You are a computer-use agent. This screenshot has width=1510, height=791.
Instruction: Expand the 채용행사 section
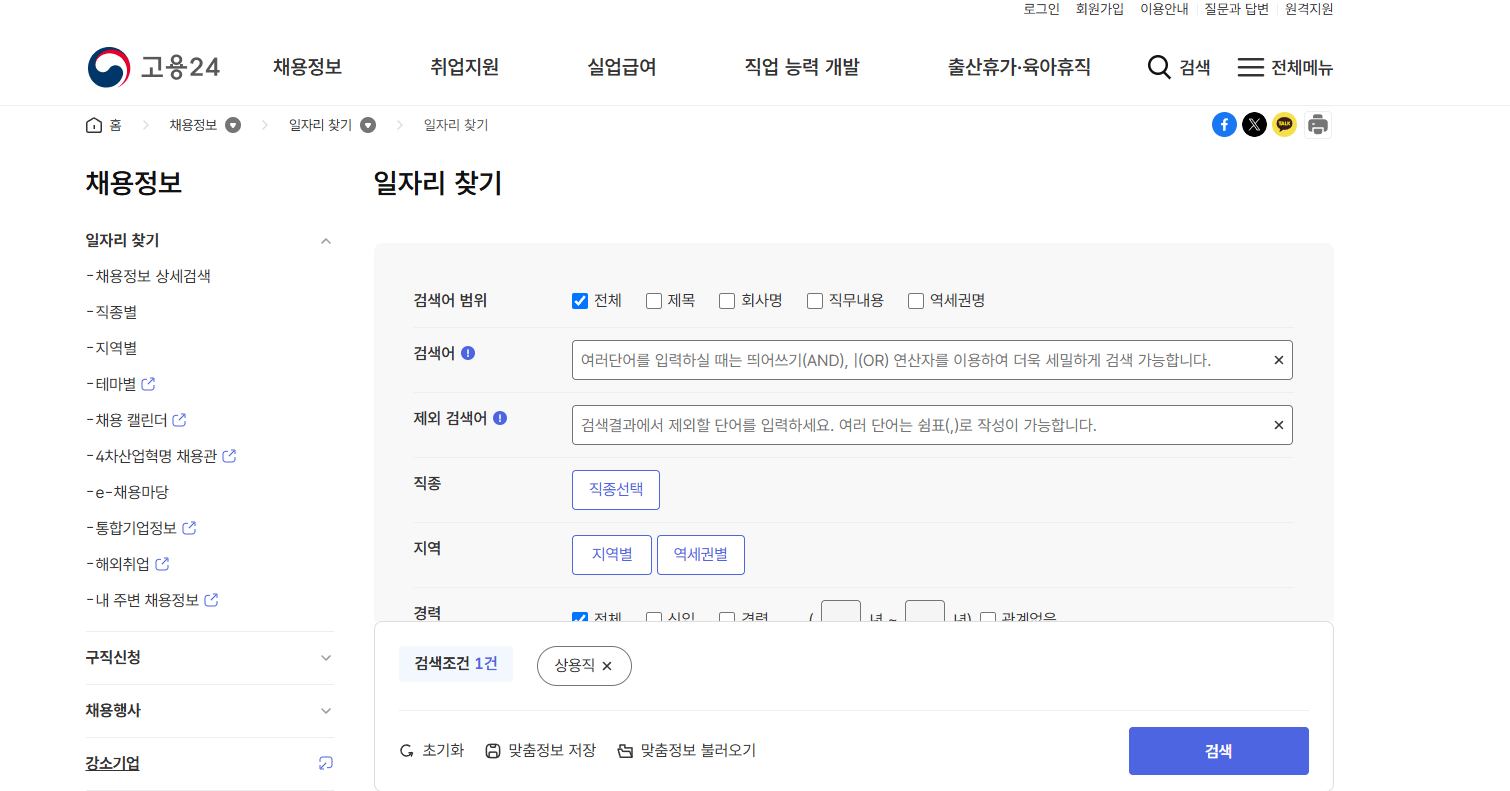tap(325, 710)
